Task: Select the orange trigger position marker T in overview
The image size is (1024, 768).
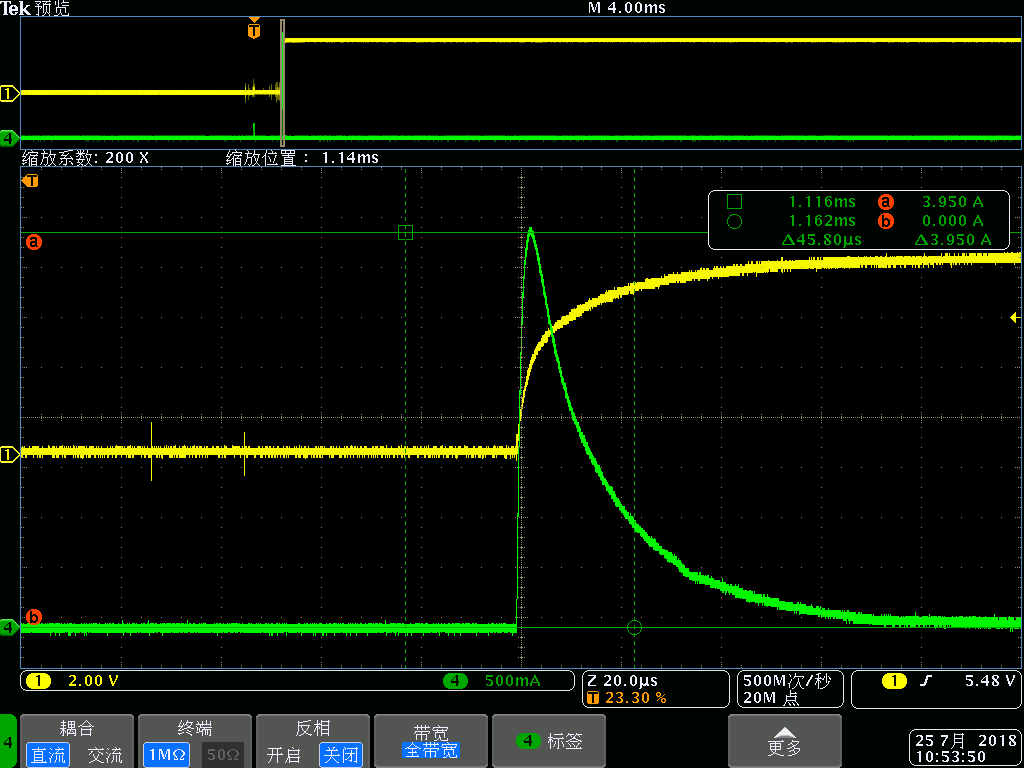Action: point(254,29)
